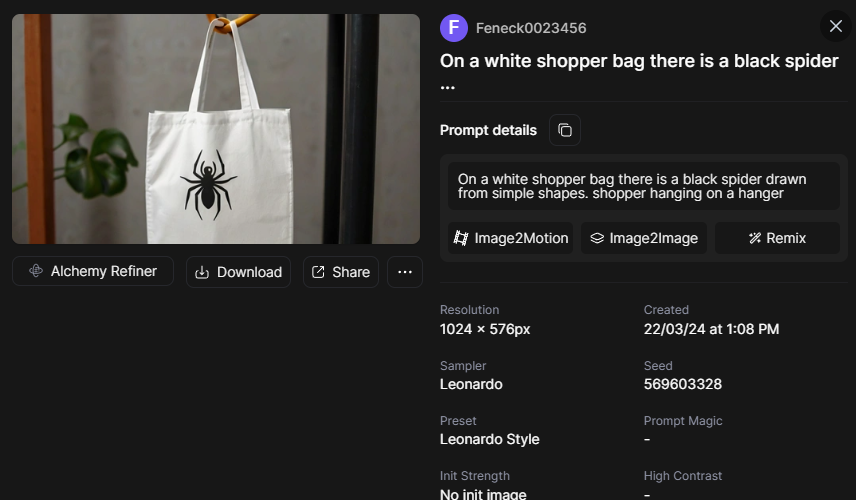Click the created date 22/03/24
This screenshot has width=856, height=500.
711,329
